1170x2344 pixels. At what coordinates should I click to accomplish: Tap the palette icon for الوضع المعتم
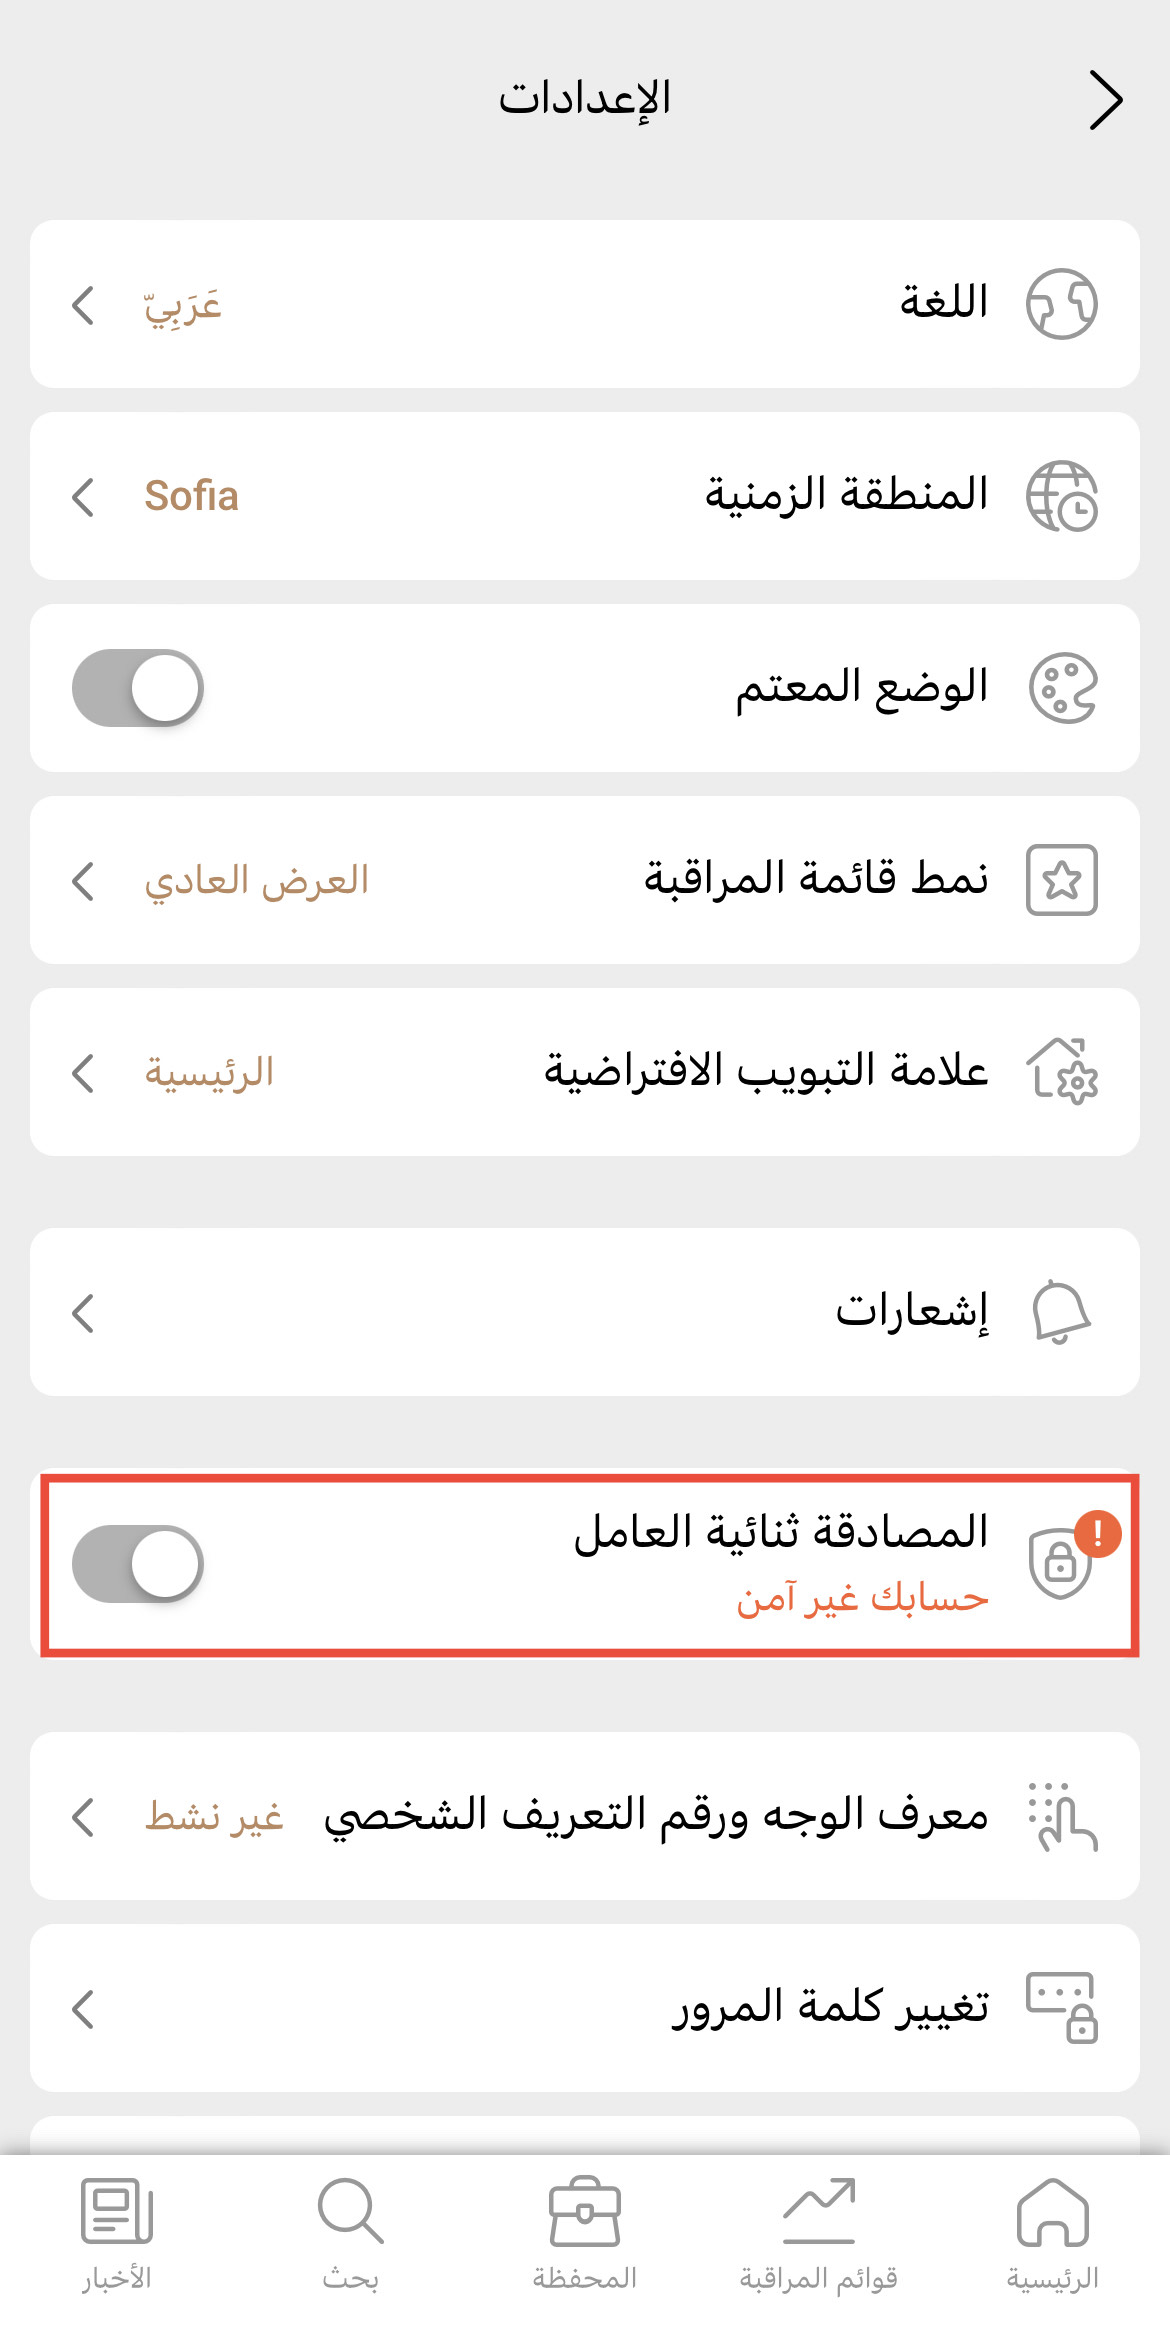(x=1062, y=688)
